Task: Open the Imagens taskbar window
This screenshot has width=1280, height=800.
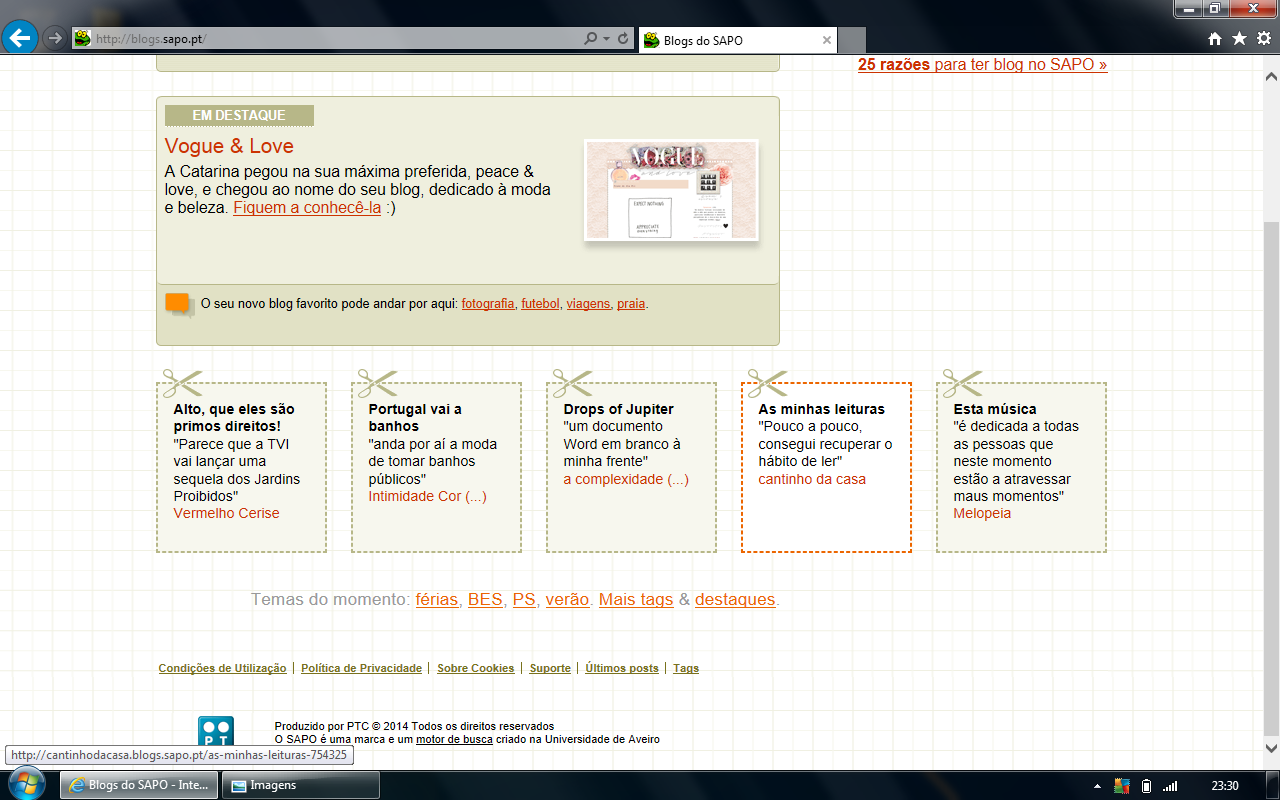Action: (300, 785)
